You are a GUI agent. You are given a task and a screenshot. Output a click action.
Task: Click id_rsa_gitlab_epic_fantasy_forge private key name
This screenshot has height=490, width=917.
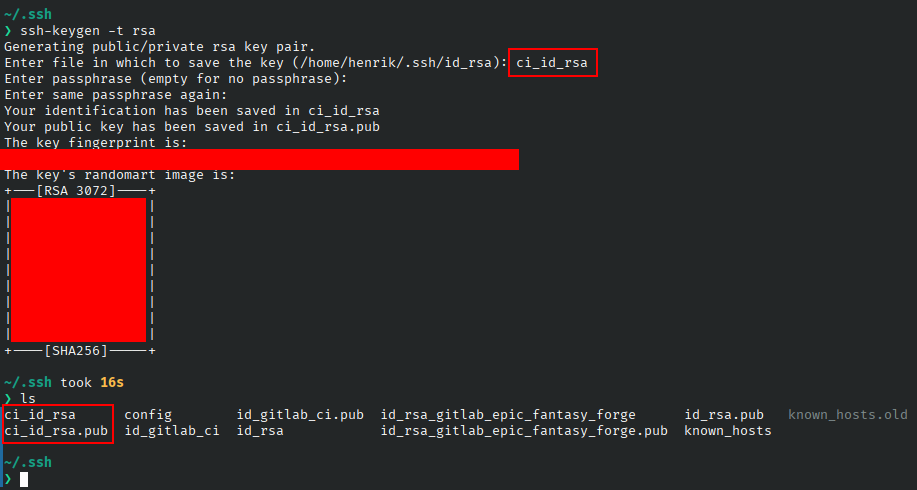508,415
